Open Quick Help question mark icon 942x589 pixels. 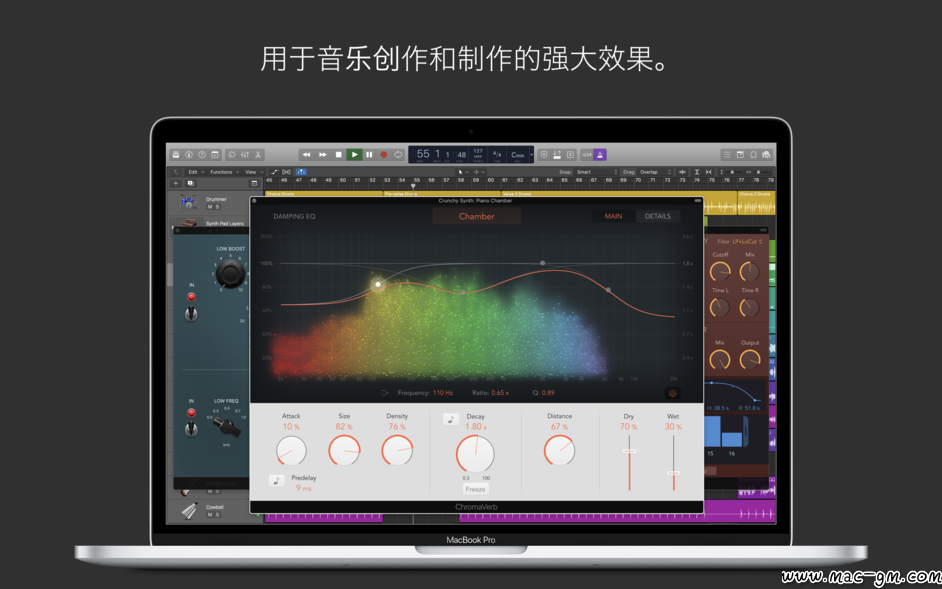coord(202,154)
